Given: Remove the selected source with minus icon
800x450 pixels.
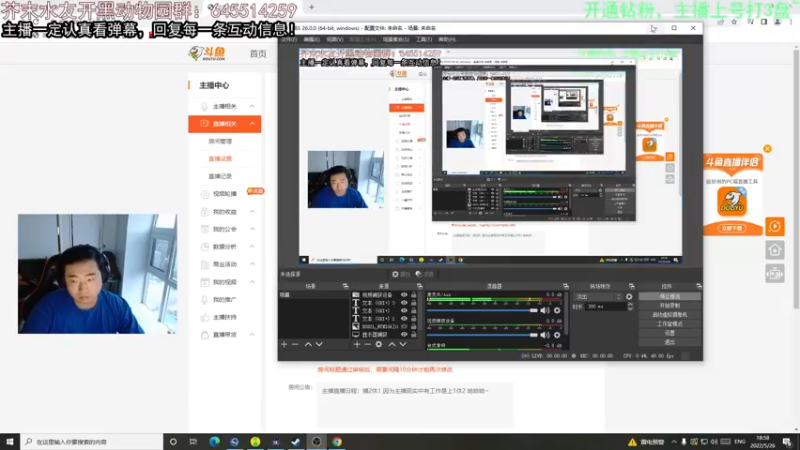Looking at the screenshot, I should (368, 344).
